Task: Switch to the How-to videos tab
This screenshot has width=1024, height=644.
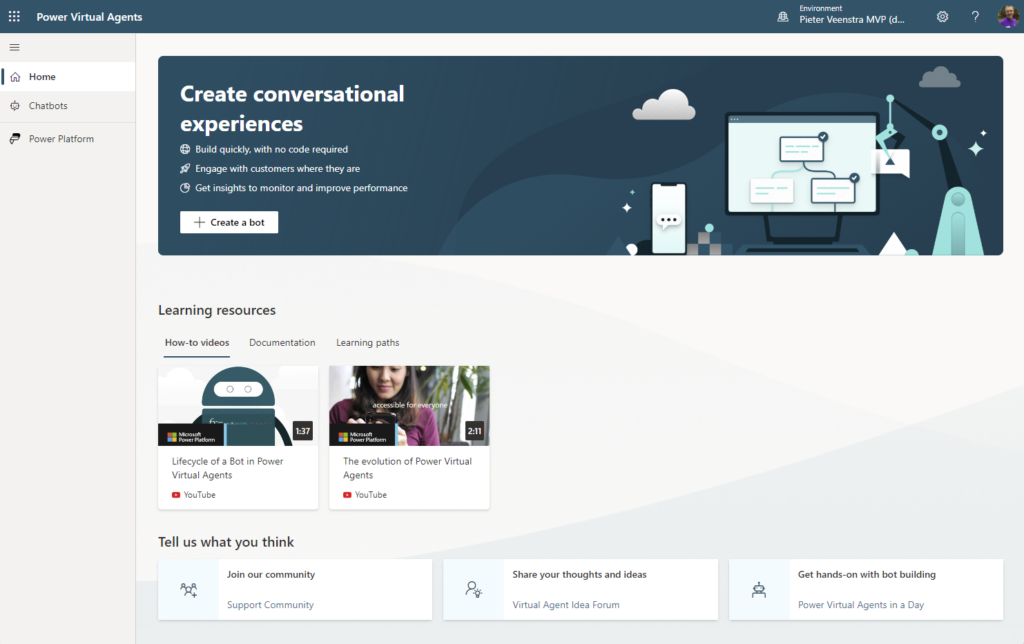Action: coord(197,342)
